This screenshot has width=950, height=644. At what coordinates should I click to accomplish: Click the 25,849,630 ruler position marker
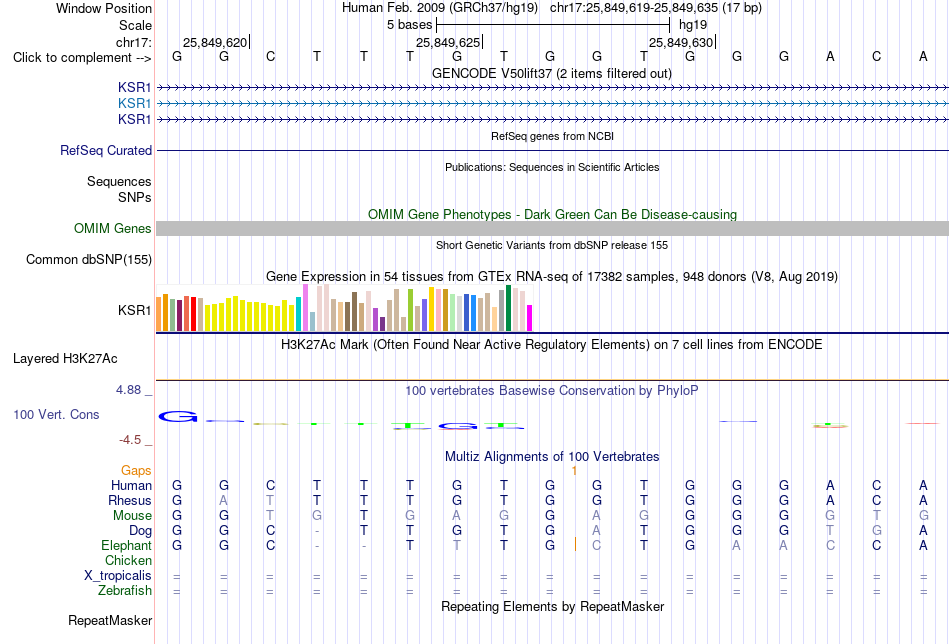[x=681, y=42]
